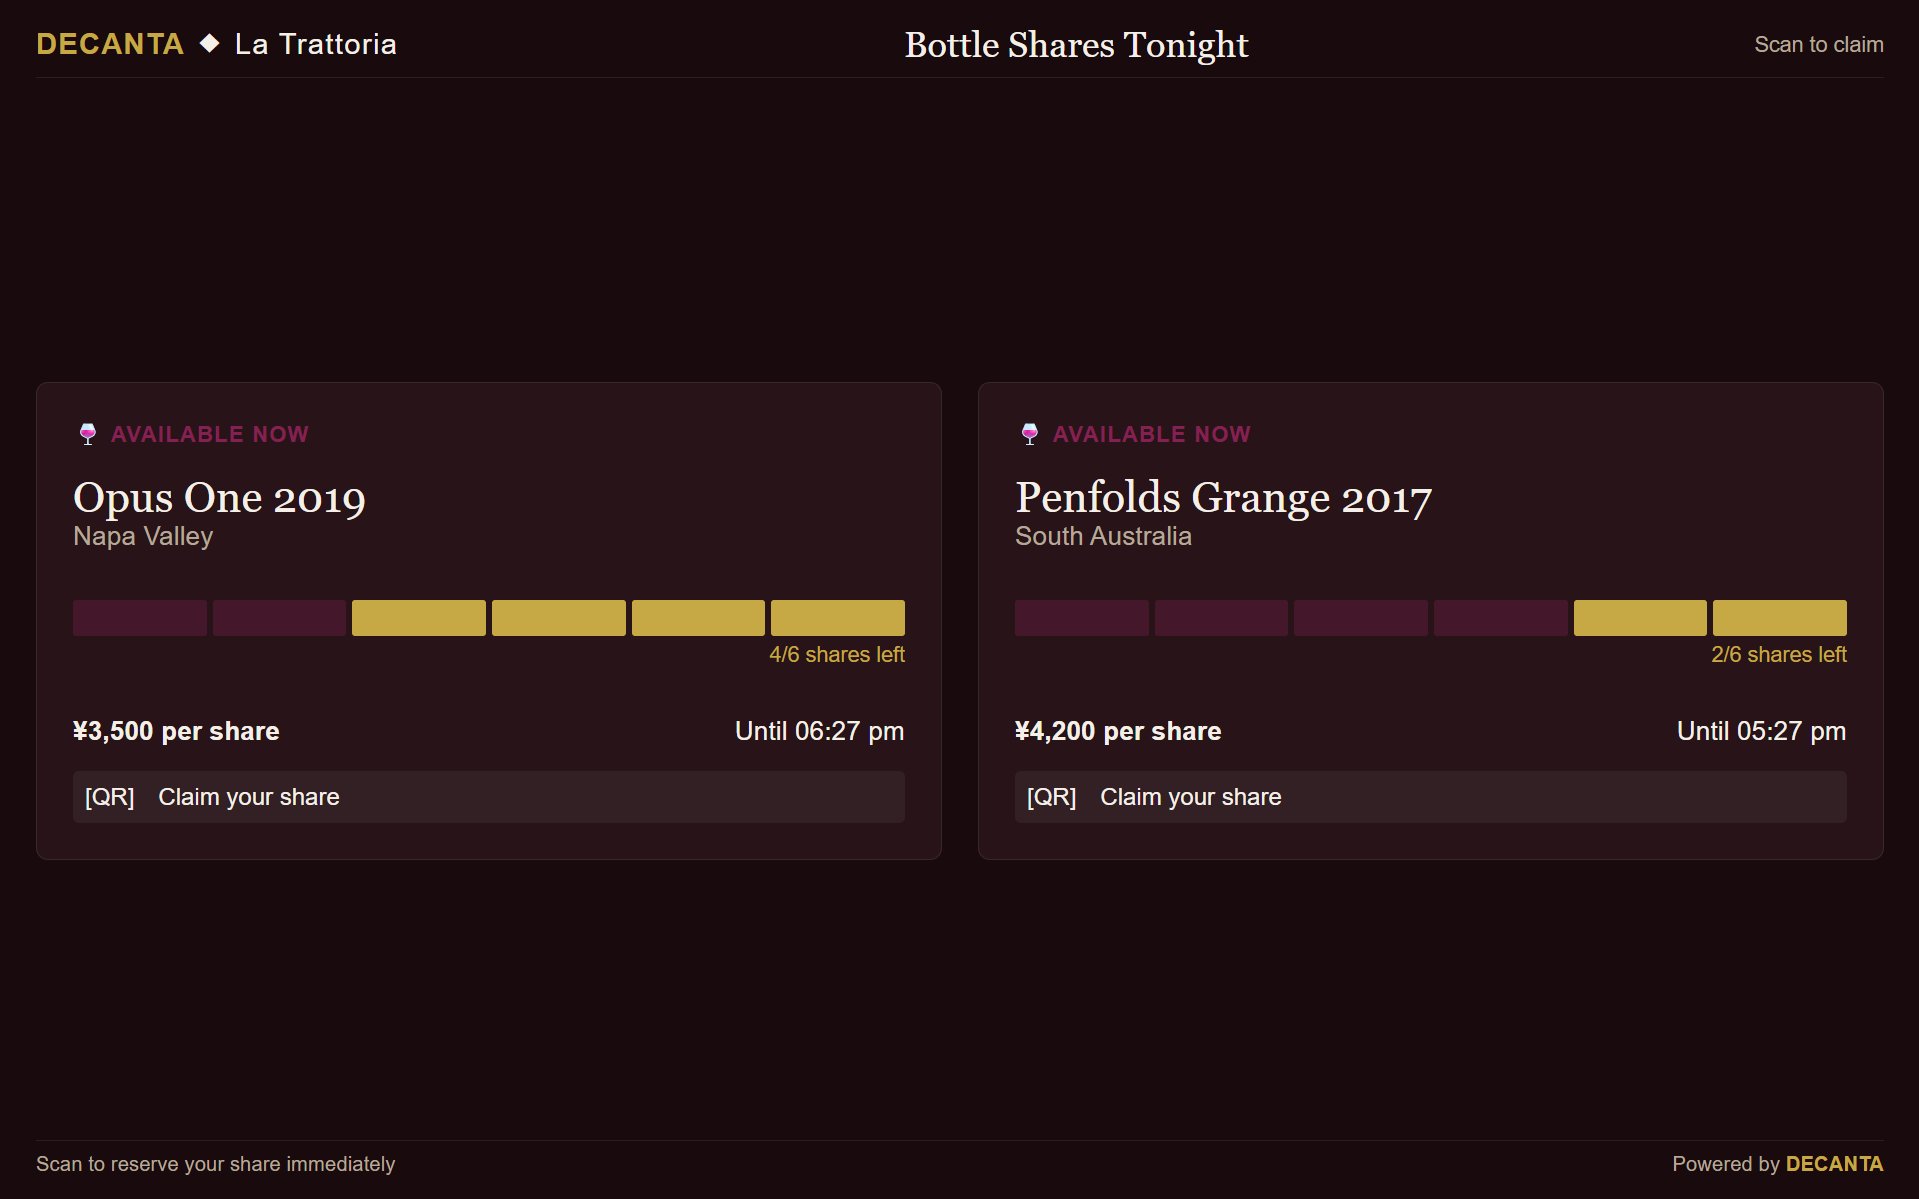Click the DECANTA logo in the header
Screen dimensions: 1919x1199
[110, 43]
